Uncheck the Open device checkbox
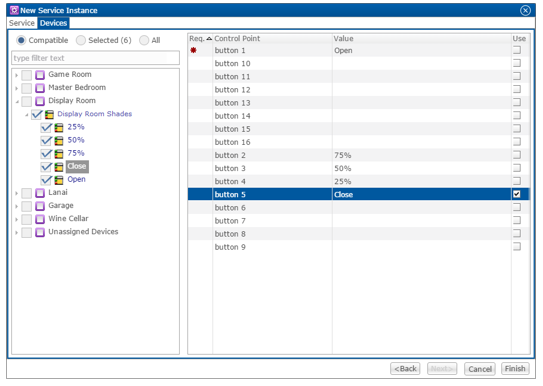Image resolution: width=543 pixels, height=386 pixels. tap(46, 180)
